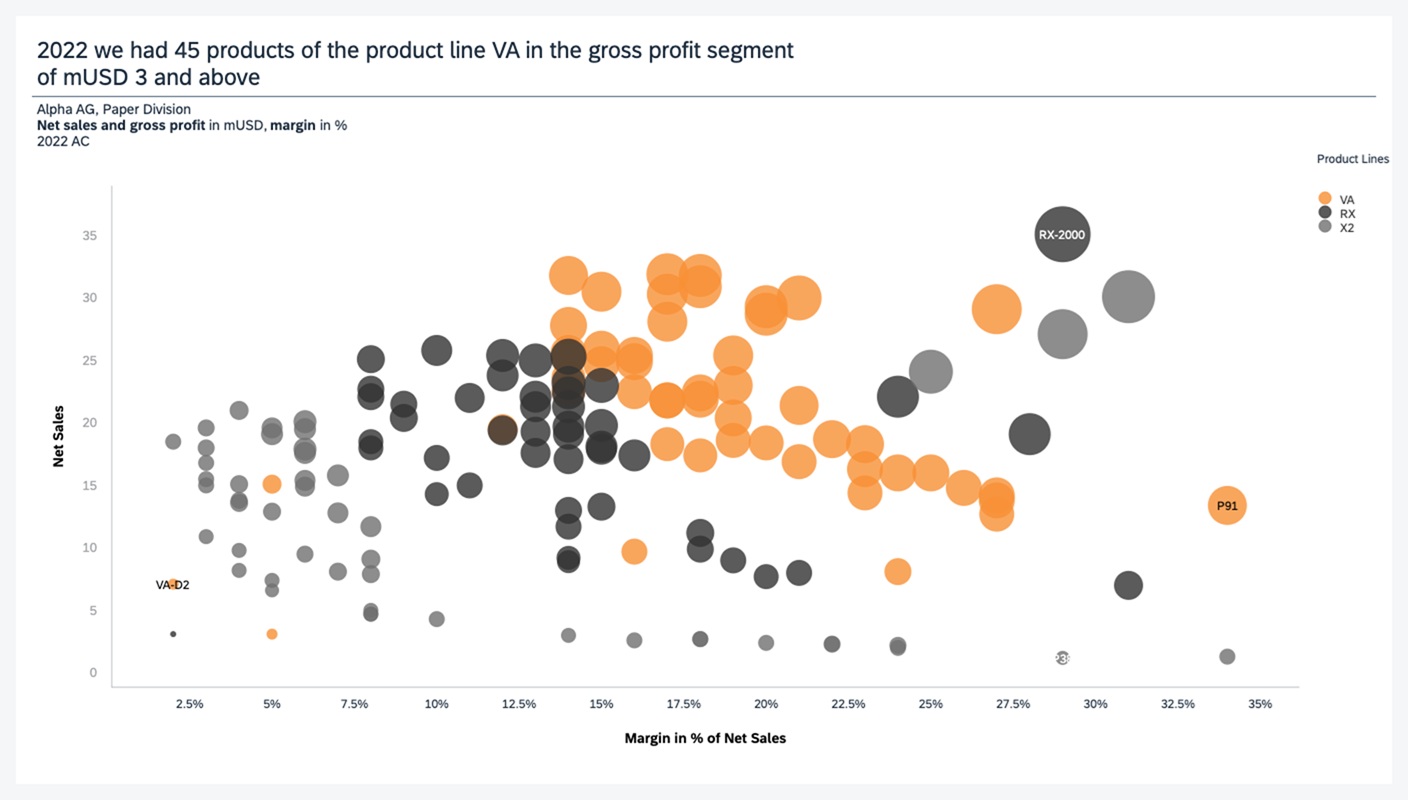Select the orange P91 bubble
This screenshot has width=1408, height=800.
[x=1227, y=506]
